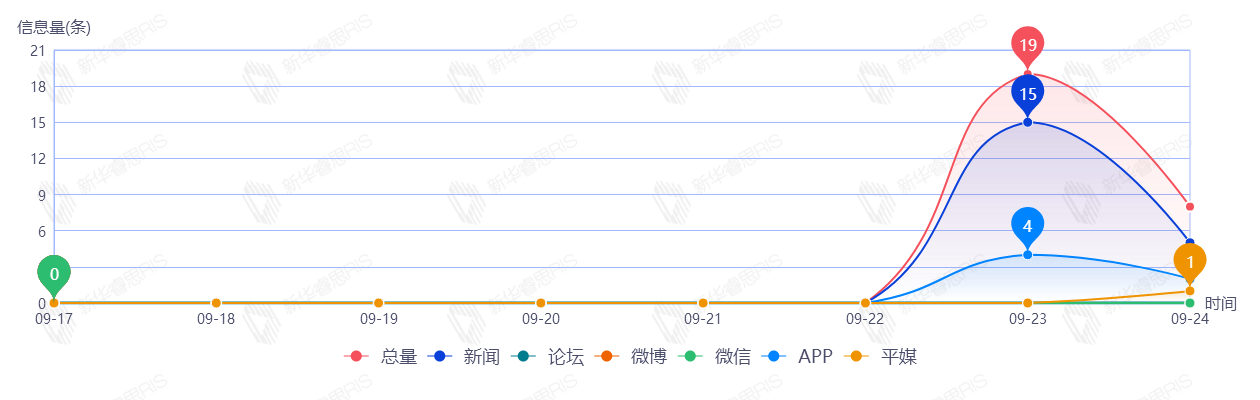This screenshot has width=1260, height=400.
Task: Click the red pin marker labeled 19
Action: coord(1027,46)
